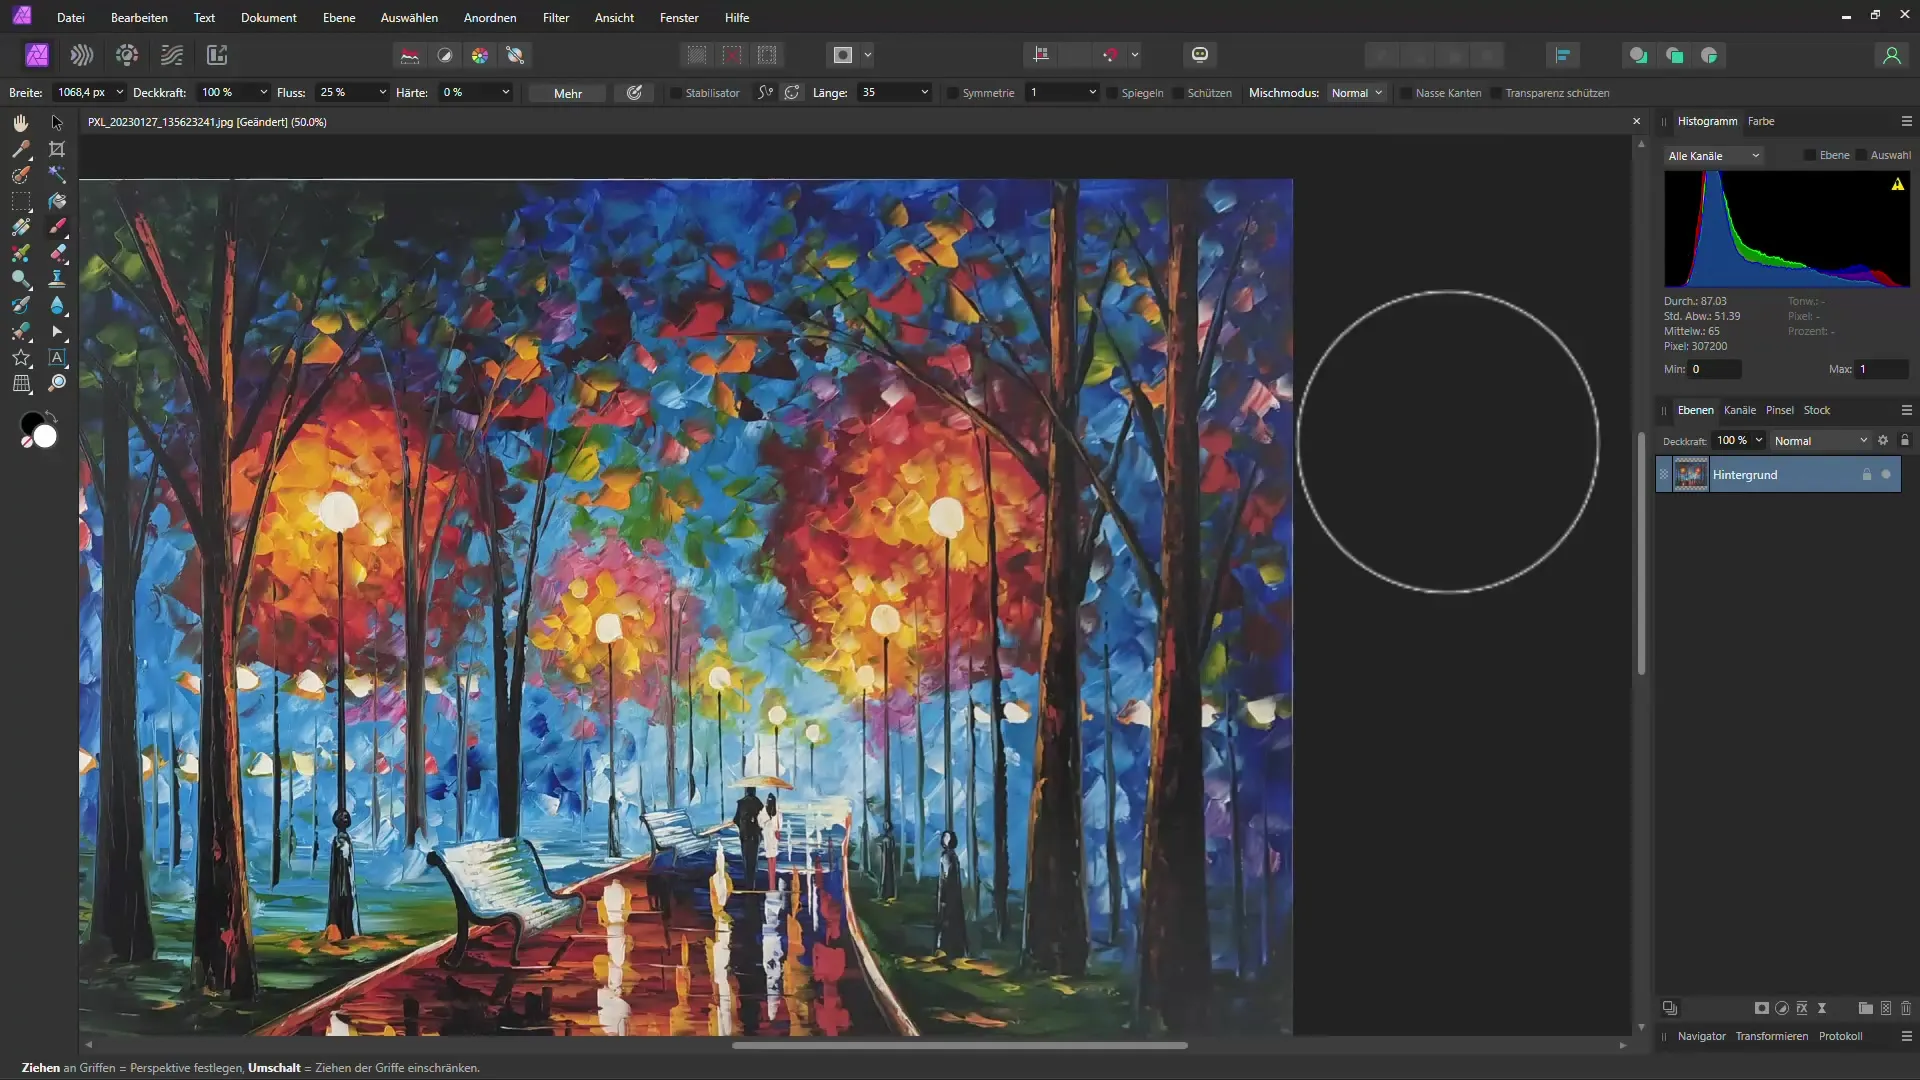1920x1080 pixels.
Task: Open the account profile icon
Action: coord(1891,55)
